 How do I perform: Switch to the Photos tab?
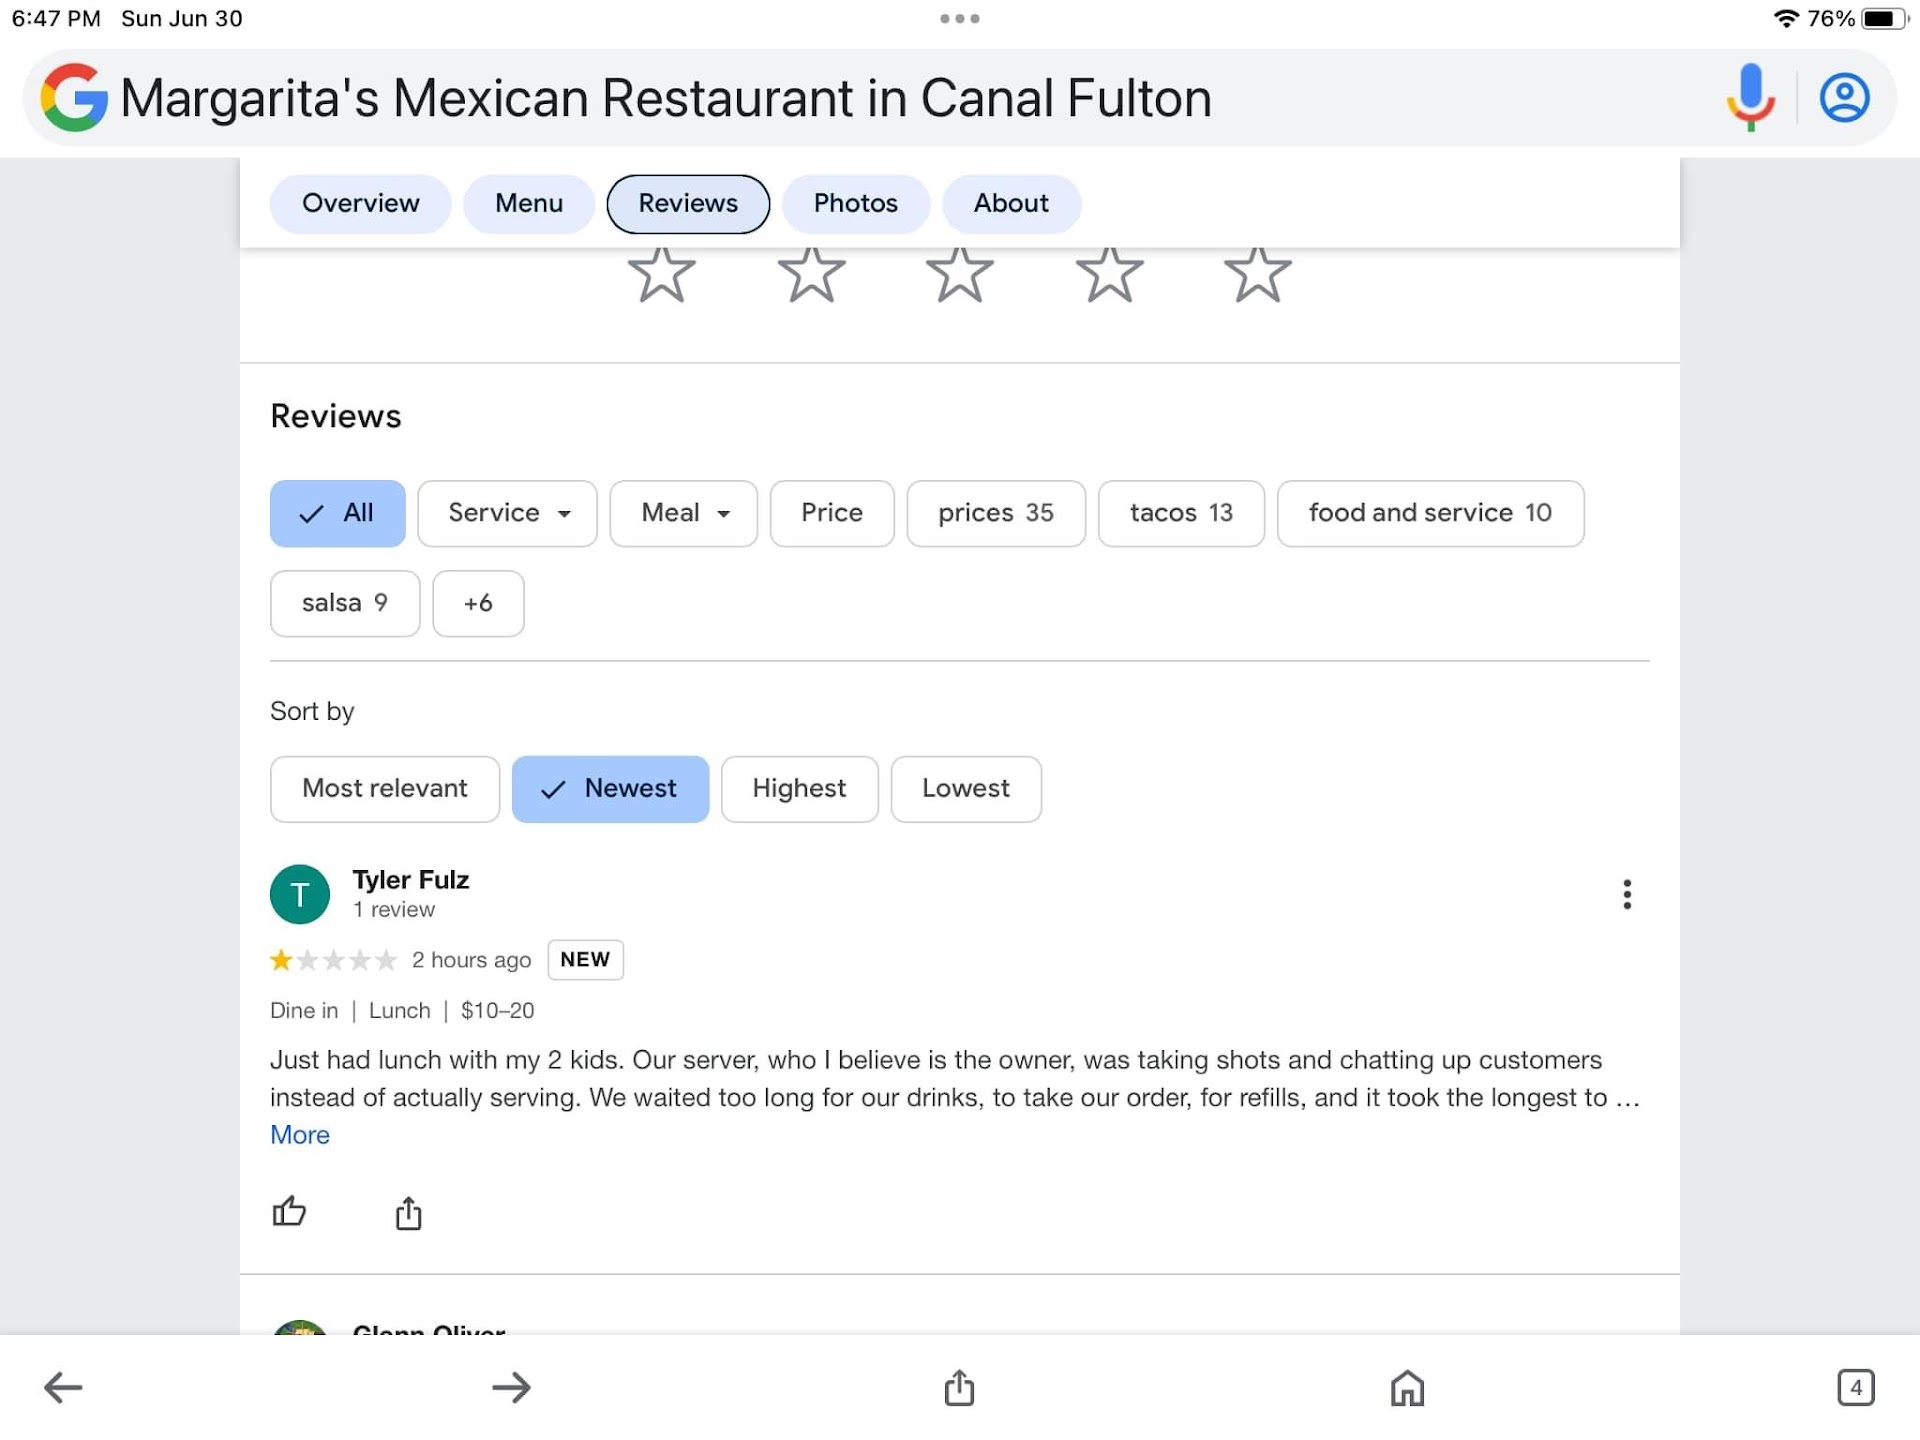pyautogui.click(x=855, y=204)
